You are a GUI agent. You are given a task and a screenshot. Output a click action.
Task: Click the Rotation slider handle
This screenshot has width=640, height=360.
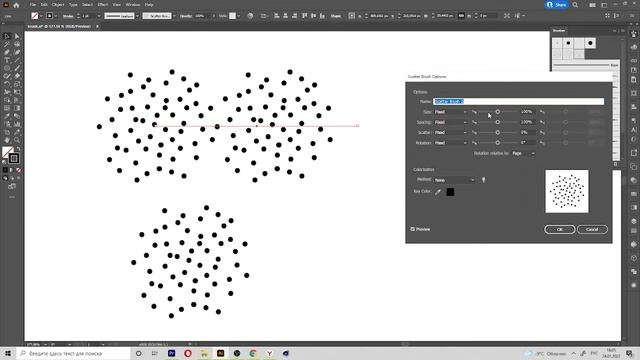[498, 143]
